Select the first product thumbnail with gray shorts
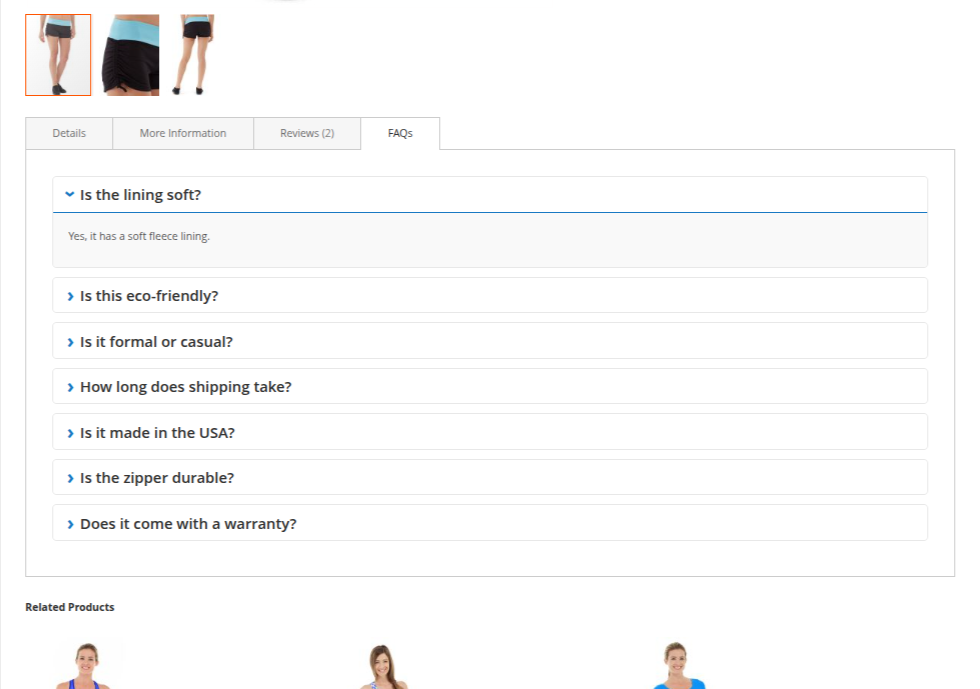980x689 pixels. [x=57, y=54]
